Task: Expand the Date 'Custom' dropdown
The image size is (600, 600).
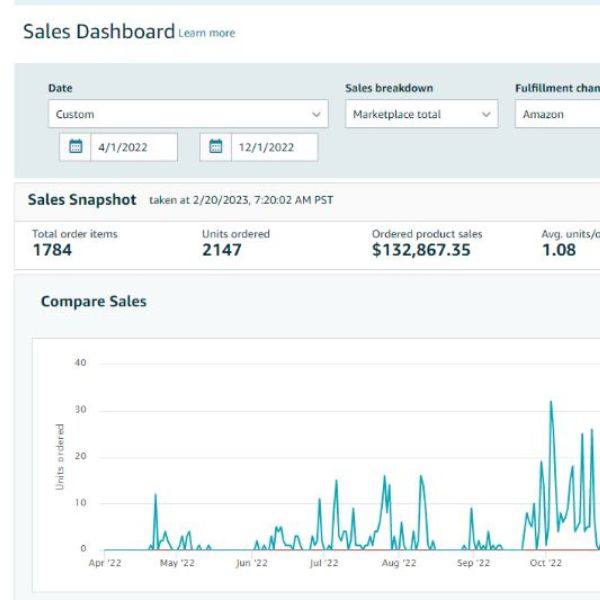Action: click(x=188, y=114)
